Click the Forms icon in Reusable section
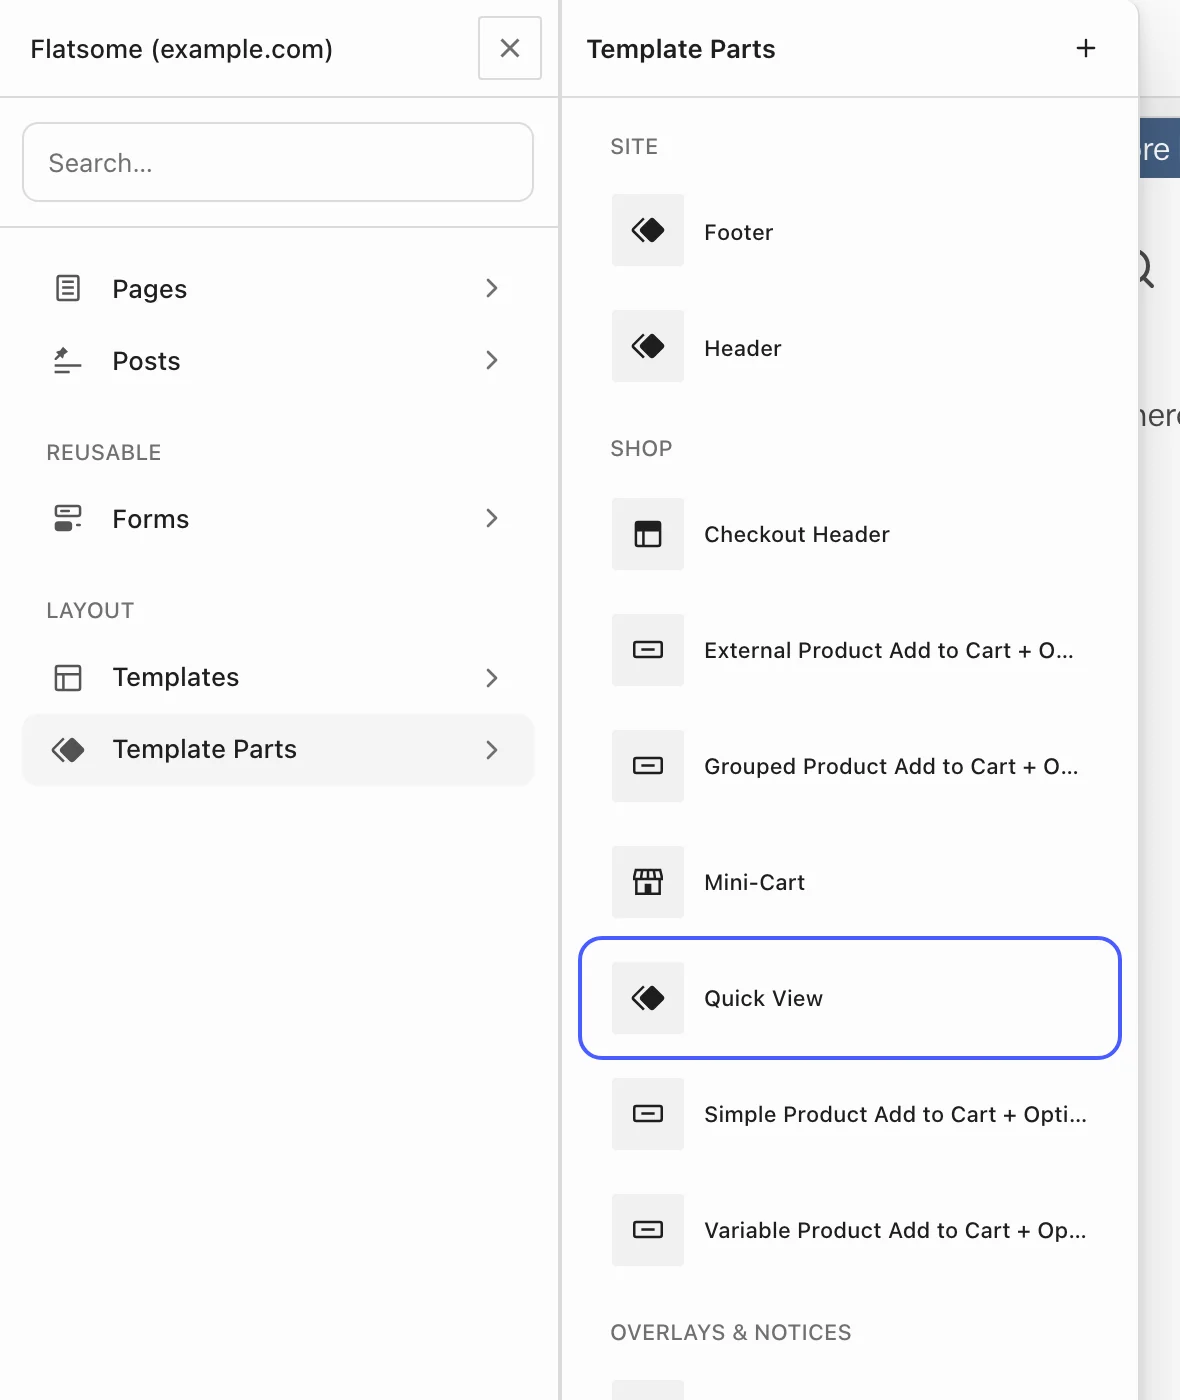Screen dimensions: 1180x1400 point(68,518)
